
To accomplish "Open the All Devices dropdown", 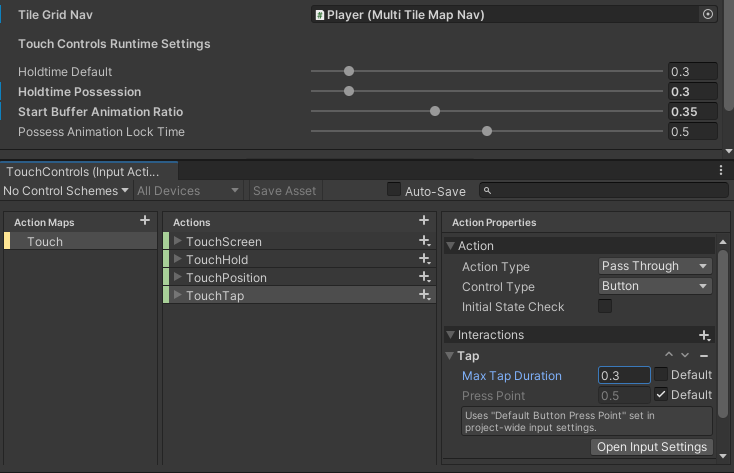I will 188,191.
